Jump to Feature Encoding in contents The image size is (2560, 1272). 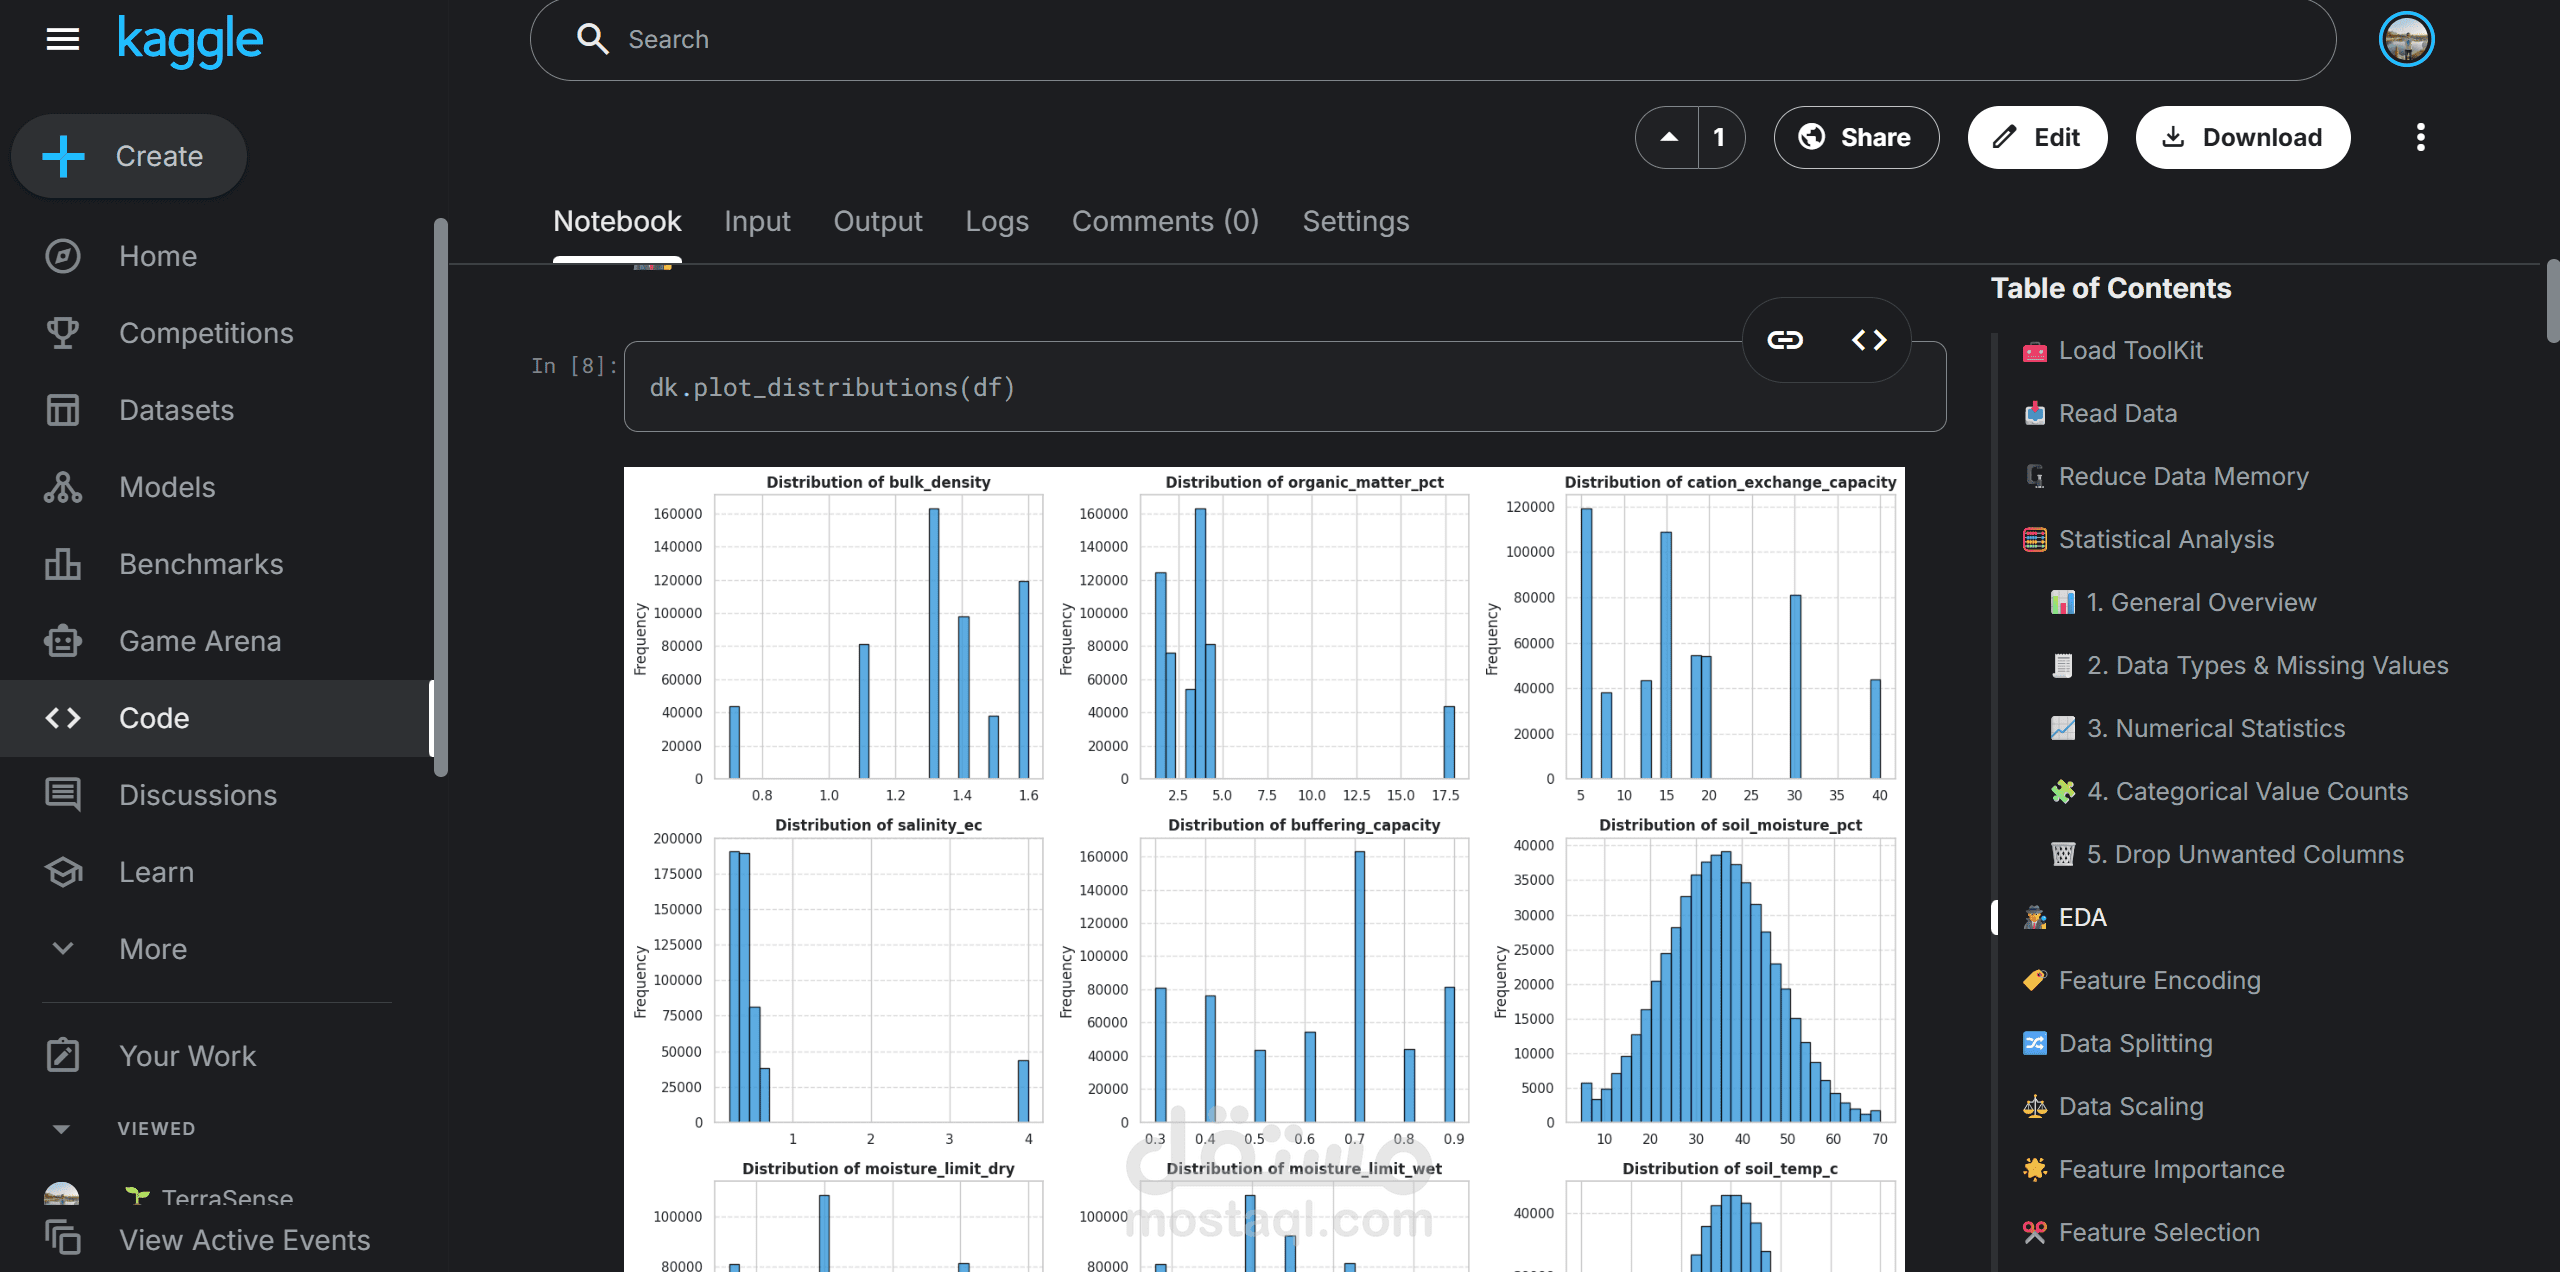[2159, 980]
